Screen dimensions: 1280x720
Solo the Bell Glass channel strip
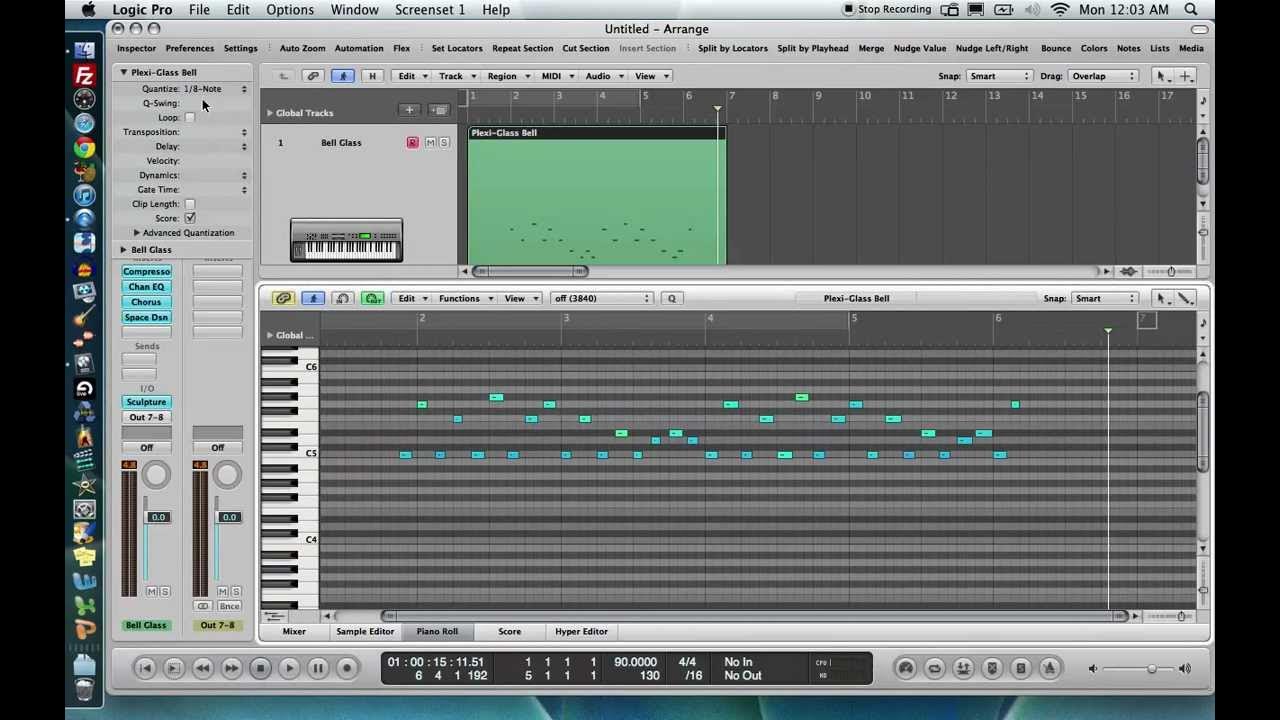164,591
